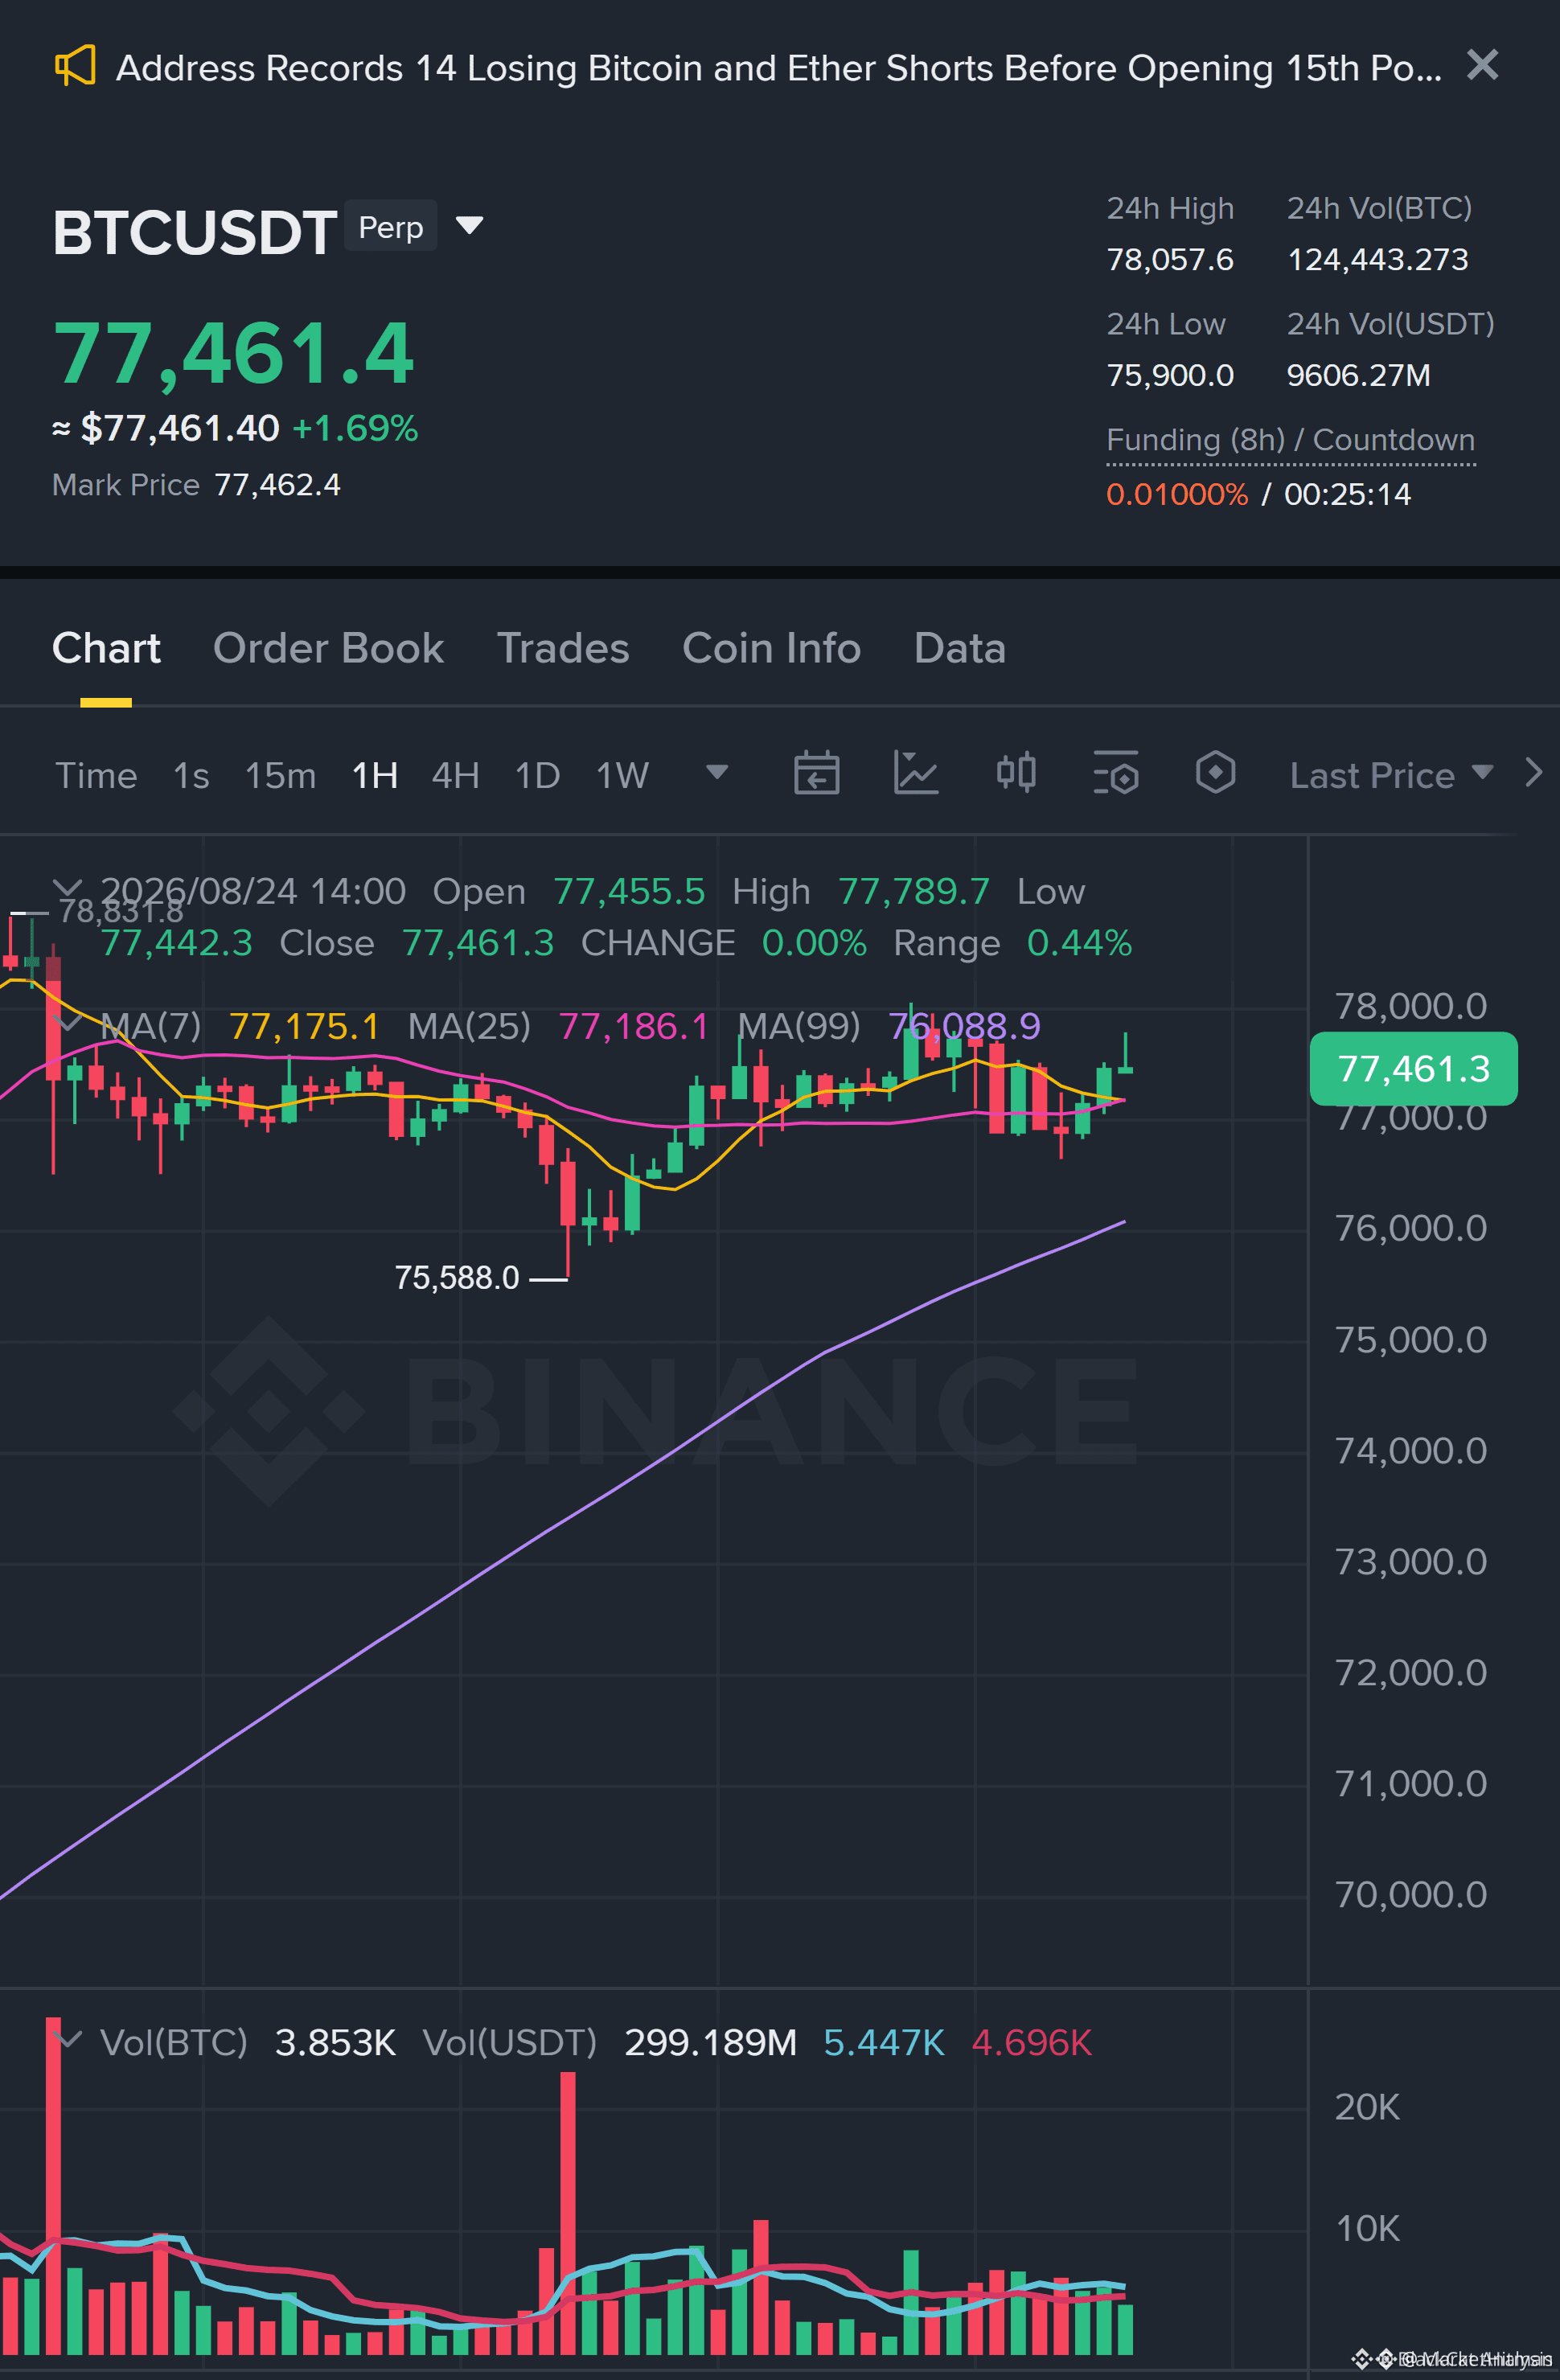The width and height of the screenshot is (1560, 2380).
Task: Select the 4H interval
Action: 455,775
